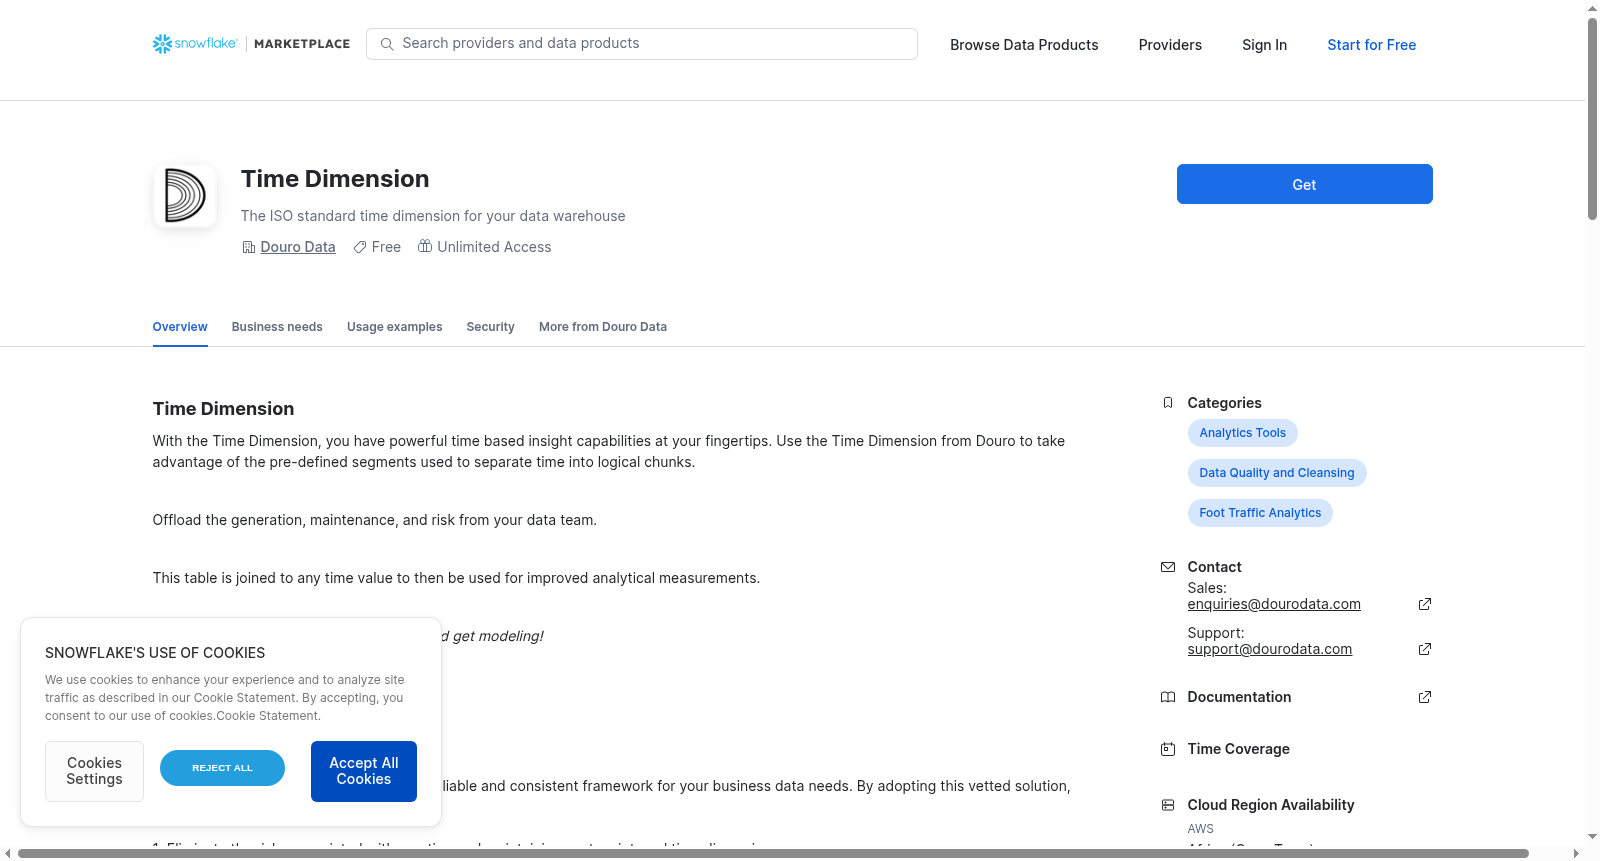The width and height of the screenshot is (1600, 861).
Task: Click the ISO standard time dimension subtitle
Action: point(433,216)
